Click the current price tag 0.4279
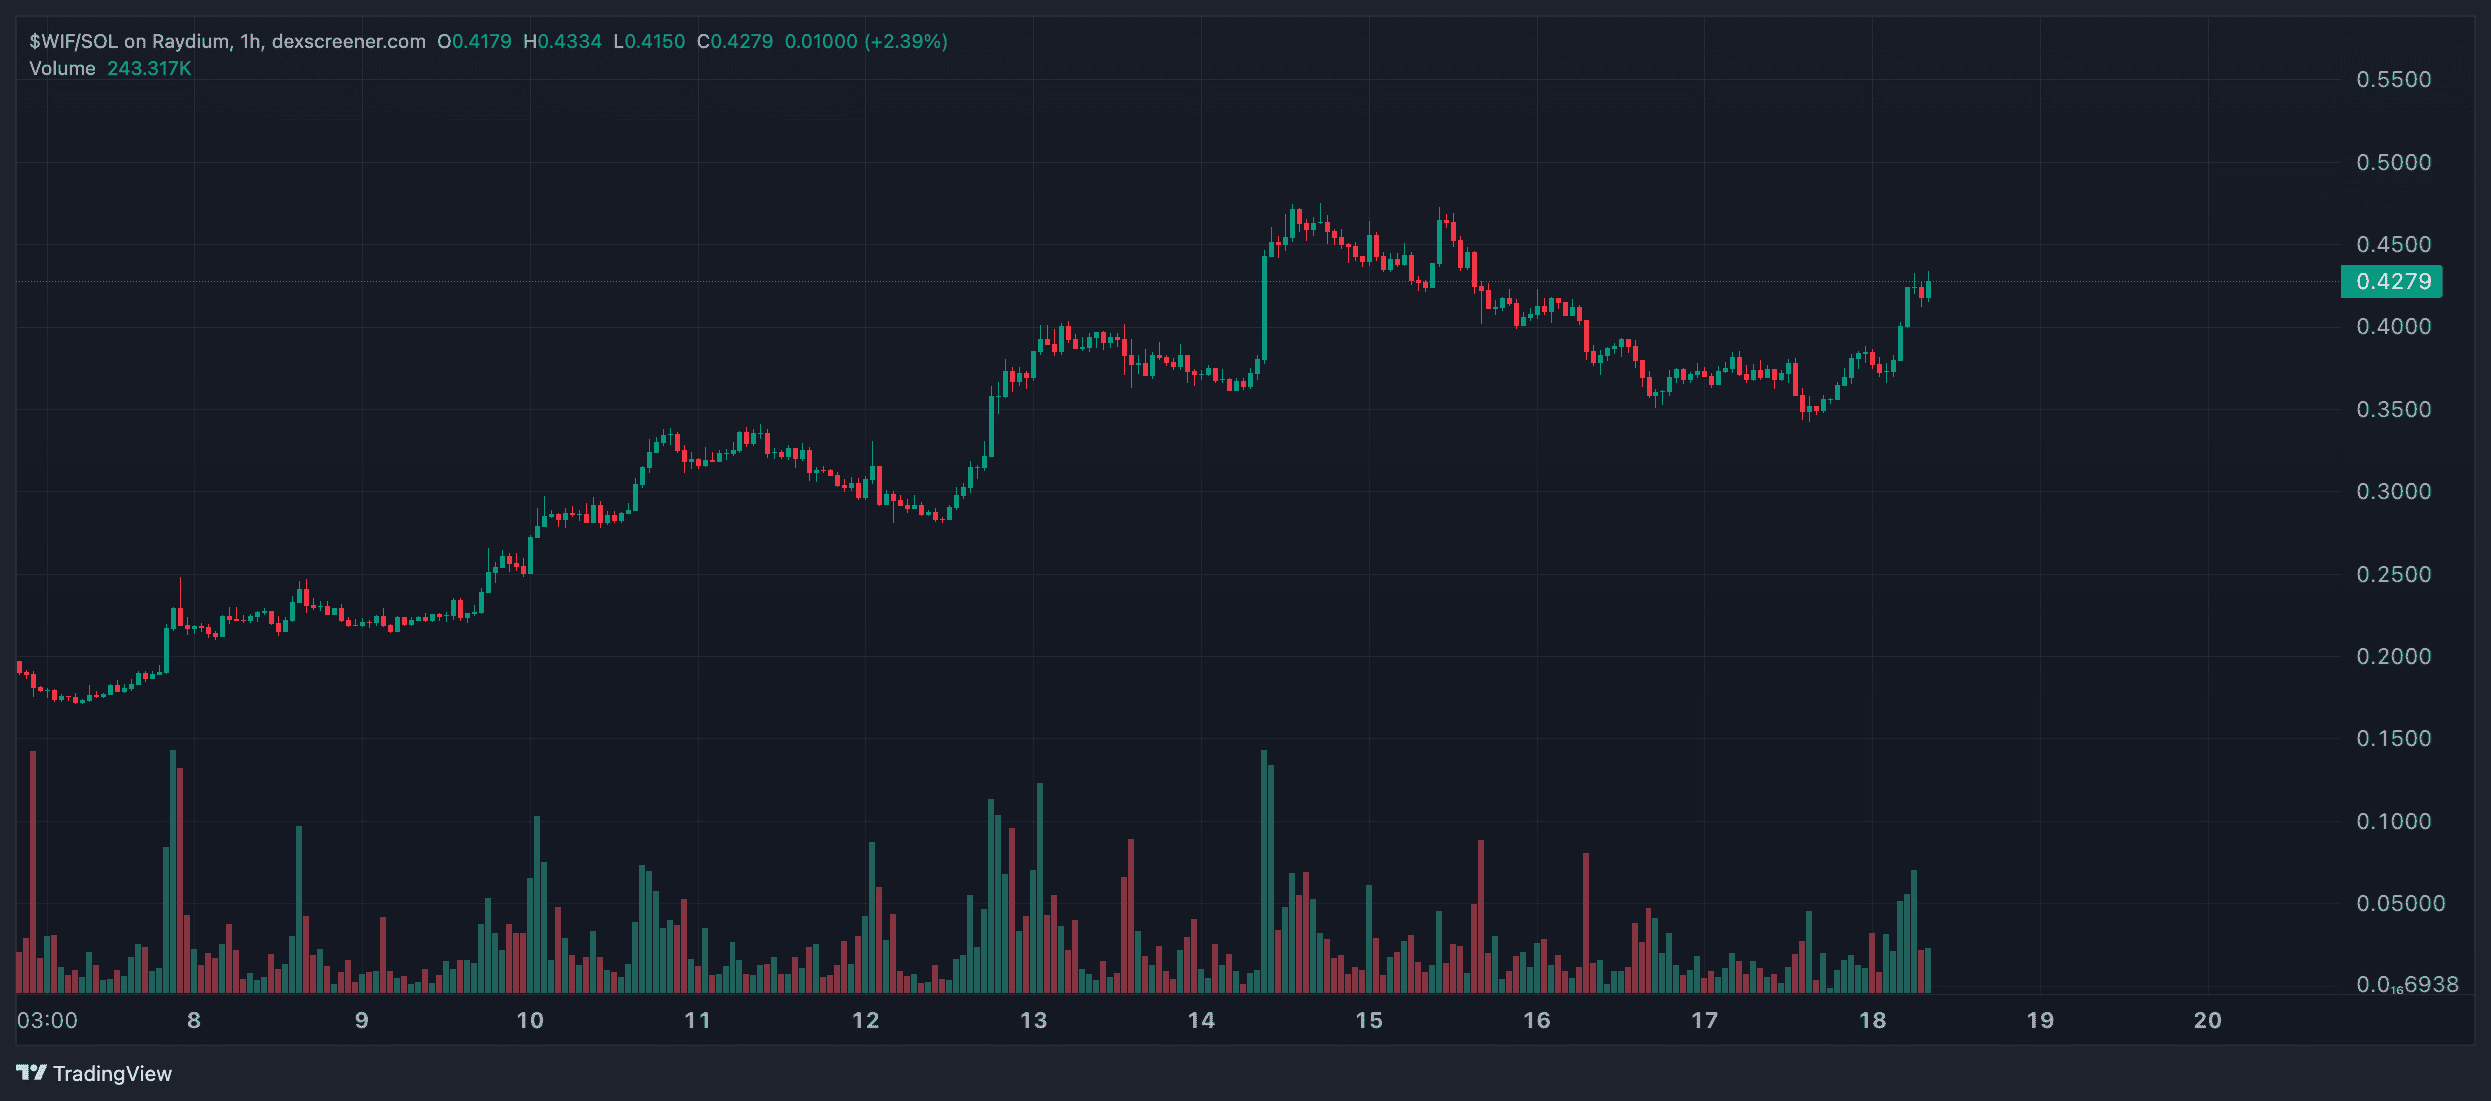 coord(2392,281)
